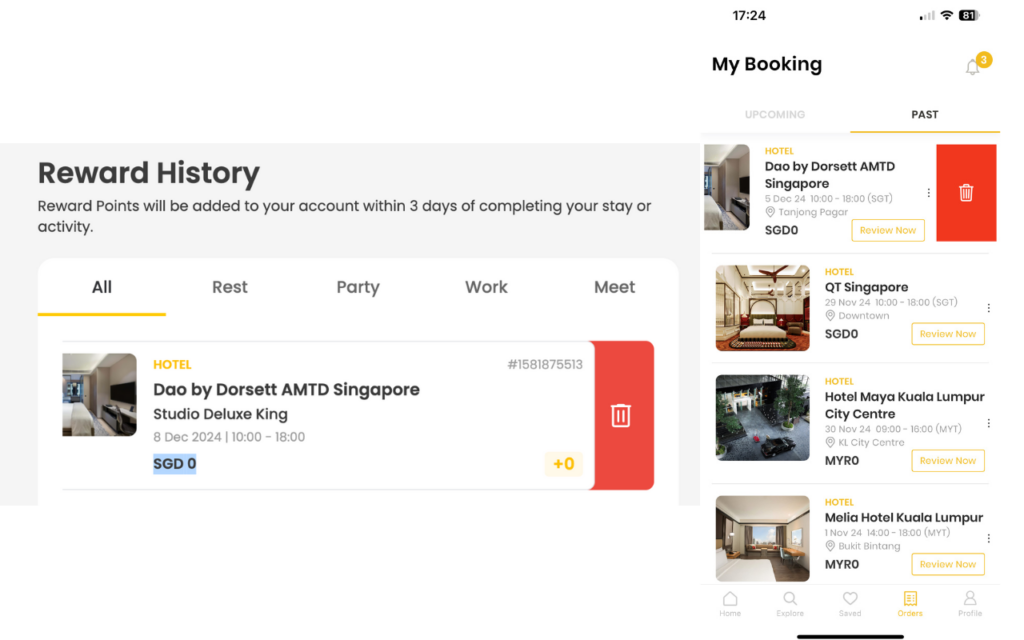Image resolution: width=1024 pixels, height=640 pixels.
Task: Select the Work tab in Reward History
Action: click(x=486, y=287)
